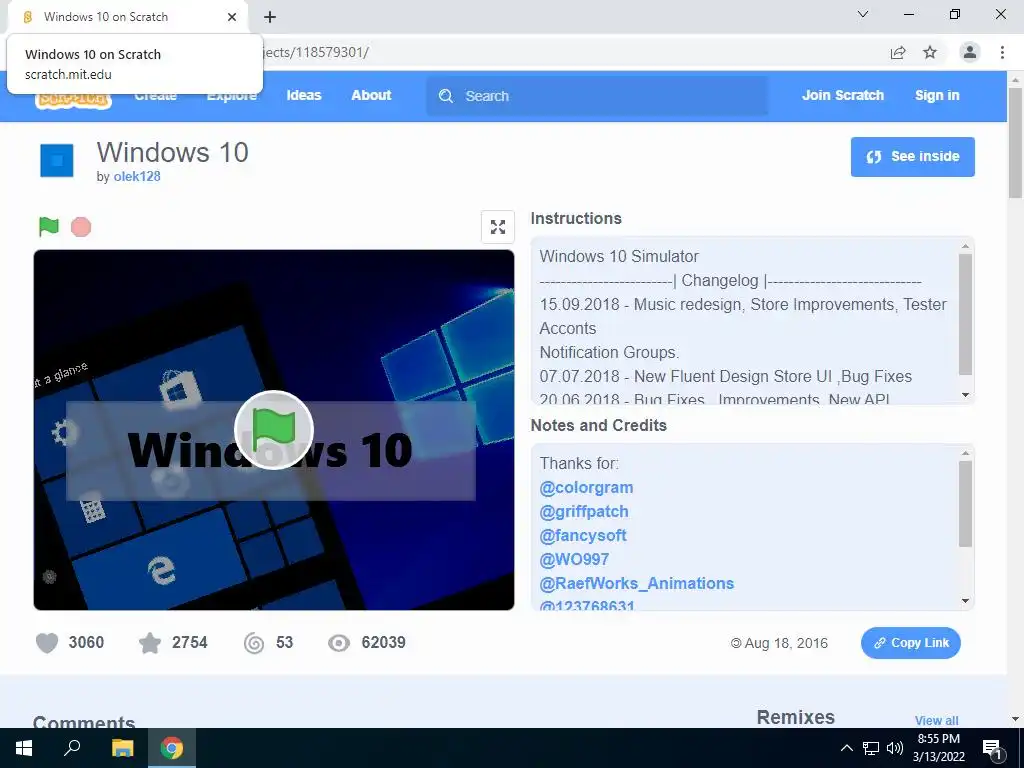
Task: Favorite this project with the star icon
Action: point(150,643)
